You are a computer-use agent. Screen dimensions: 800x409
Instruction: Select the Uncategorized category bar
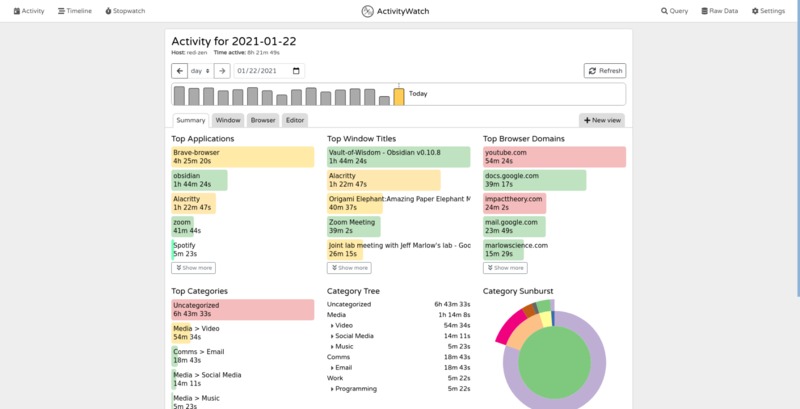click(243, 310)
